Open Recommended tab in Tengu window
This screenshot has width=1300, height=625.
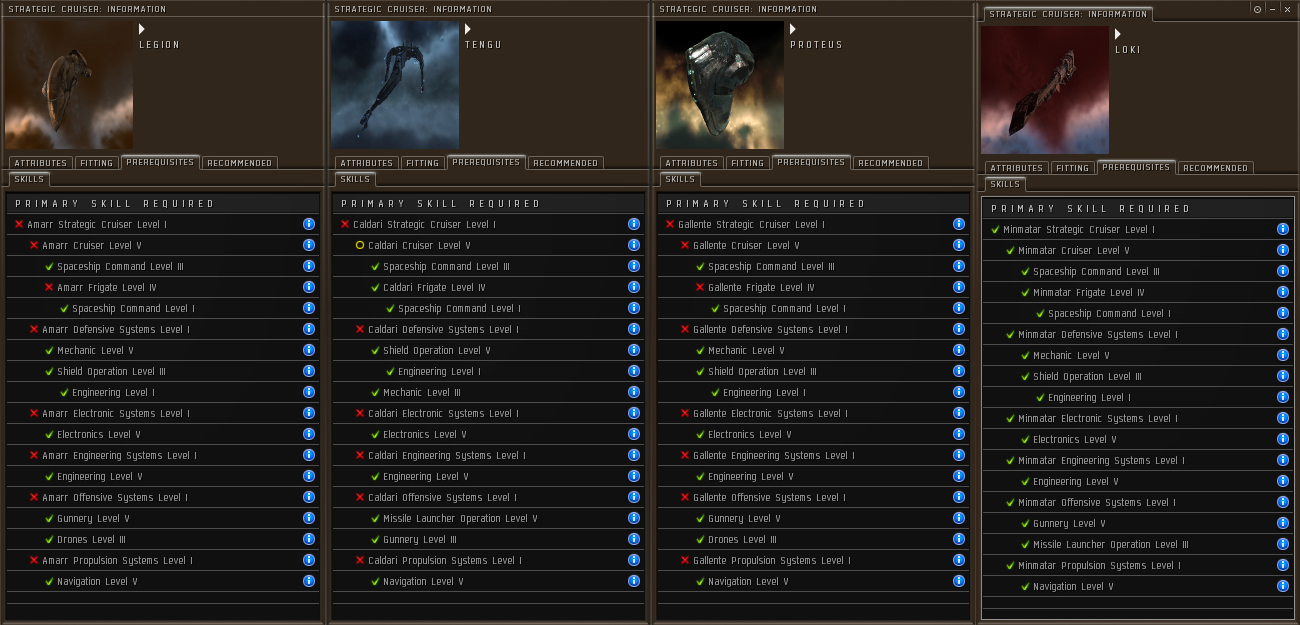click(x=565, y=163)
